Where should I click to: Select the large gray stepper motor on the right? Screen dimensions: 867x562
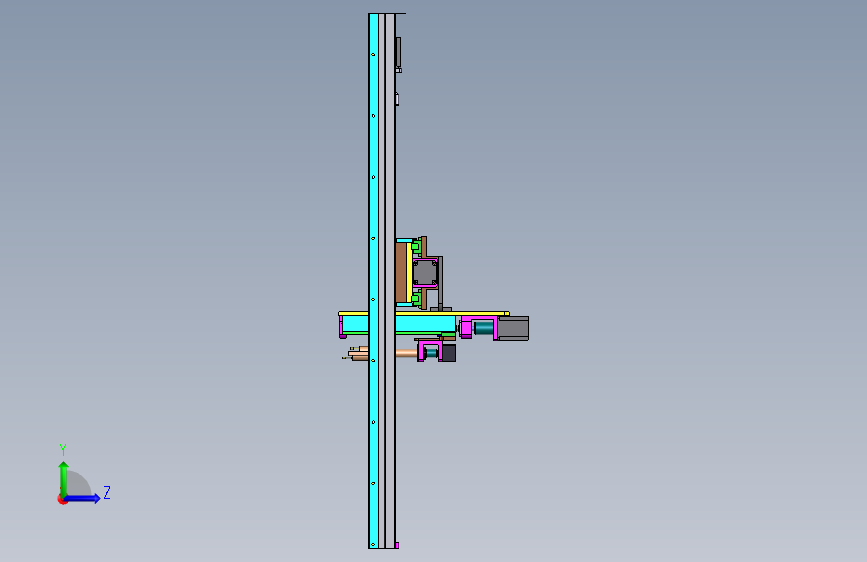(x=513, y=328)
